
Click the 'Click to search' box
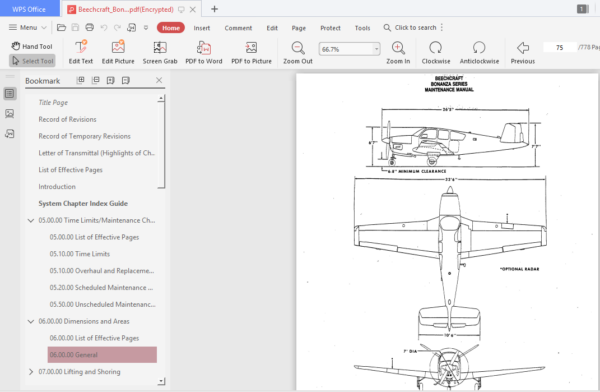pos(410,28)
